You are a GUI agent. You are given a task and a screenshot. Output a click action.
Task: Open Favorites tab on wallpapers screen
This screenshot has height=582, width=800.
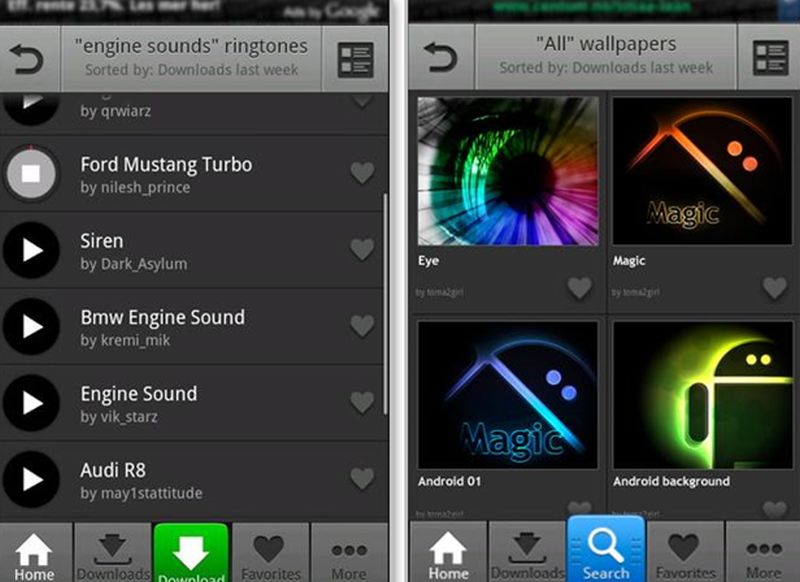[x=685, y=553]
